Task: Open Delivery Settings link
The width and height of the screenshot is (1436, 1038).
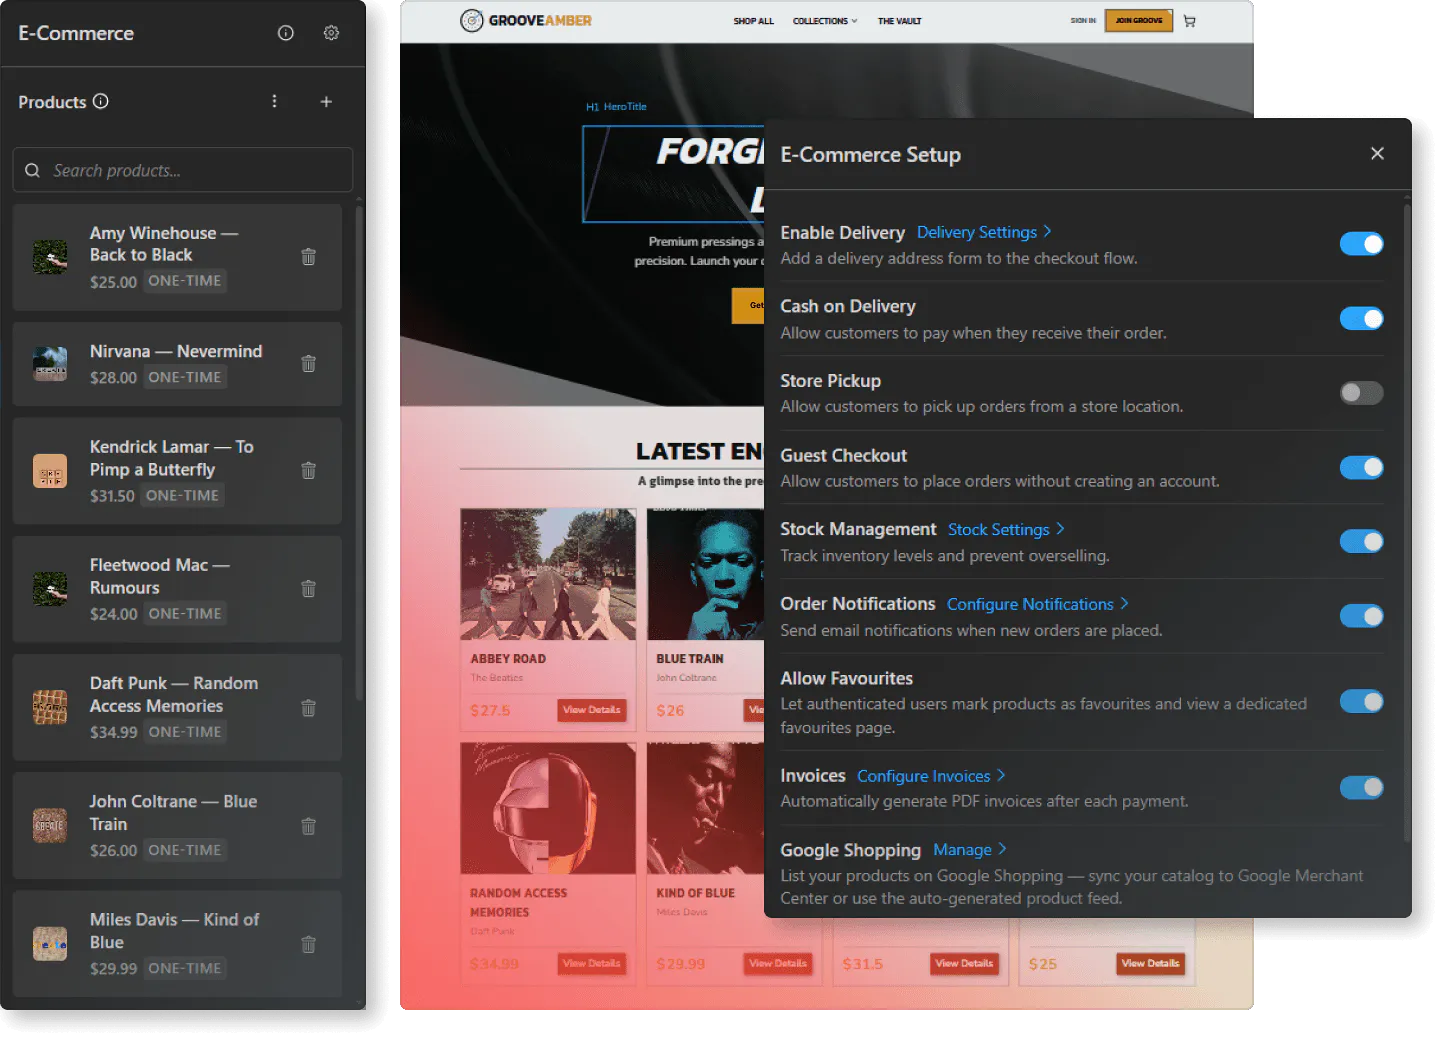Action: point(984,232)
